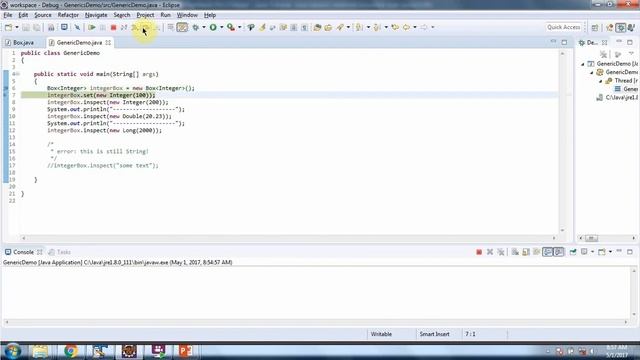Click the Debug view horizontal scrollbar thumb
Screen dimensions: 640x360
[591, 238]
